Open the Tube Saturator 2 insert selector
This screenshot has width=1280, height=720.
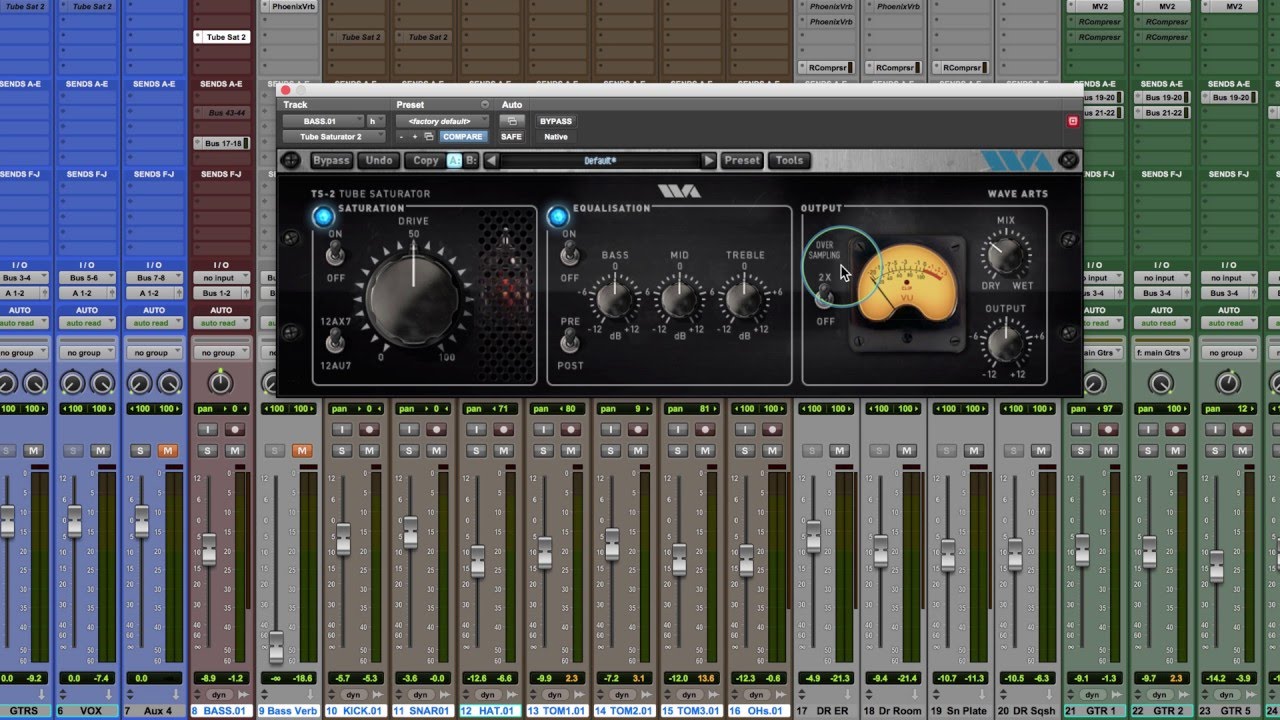333,137
